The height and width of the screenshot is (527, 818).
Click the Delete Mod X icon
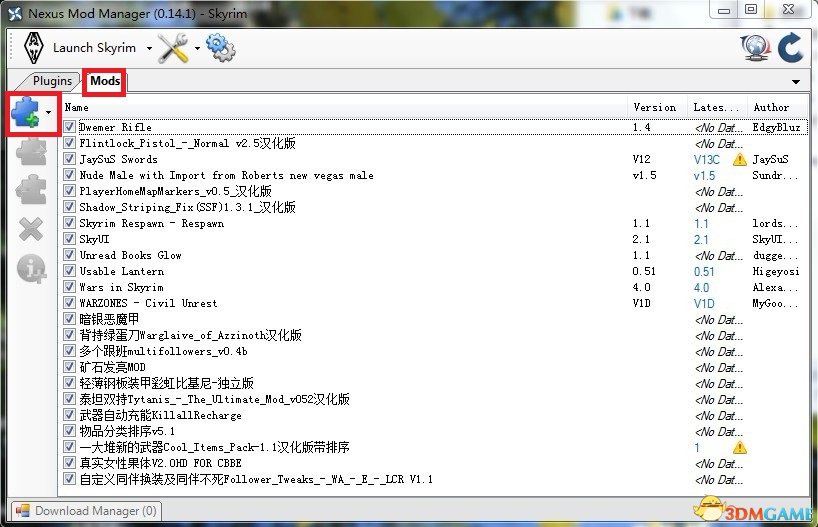tap(31, 229)
